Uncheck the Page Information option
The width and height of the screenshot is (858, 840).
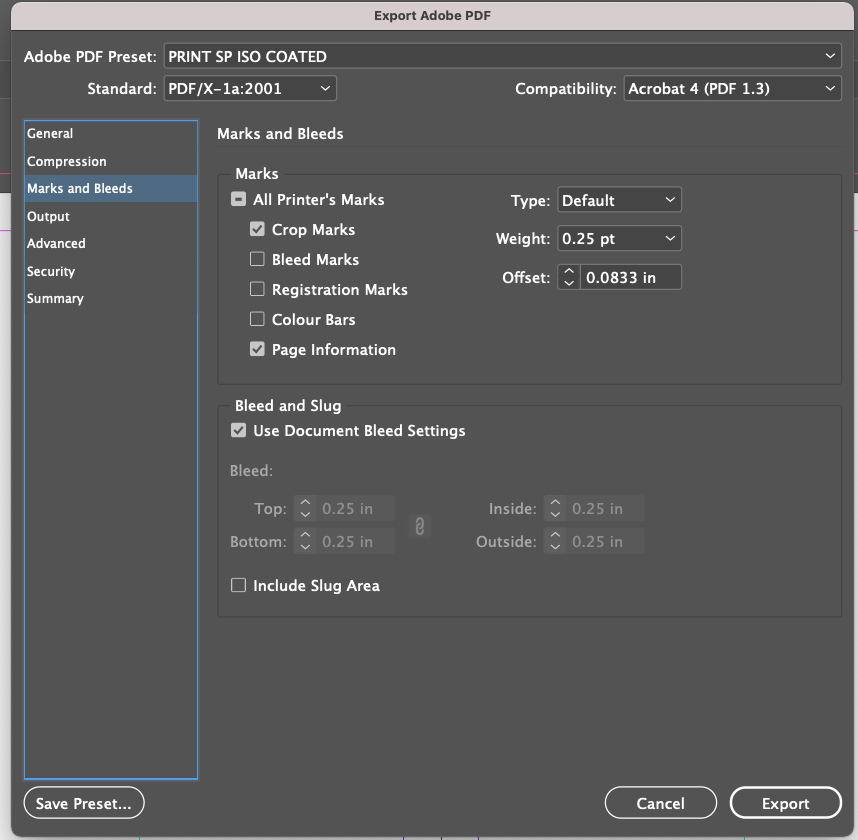[x=257, y=350]
